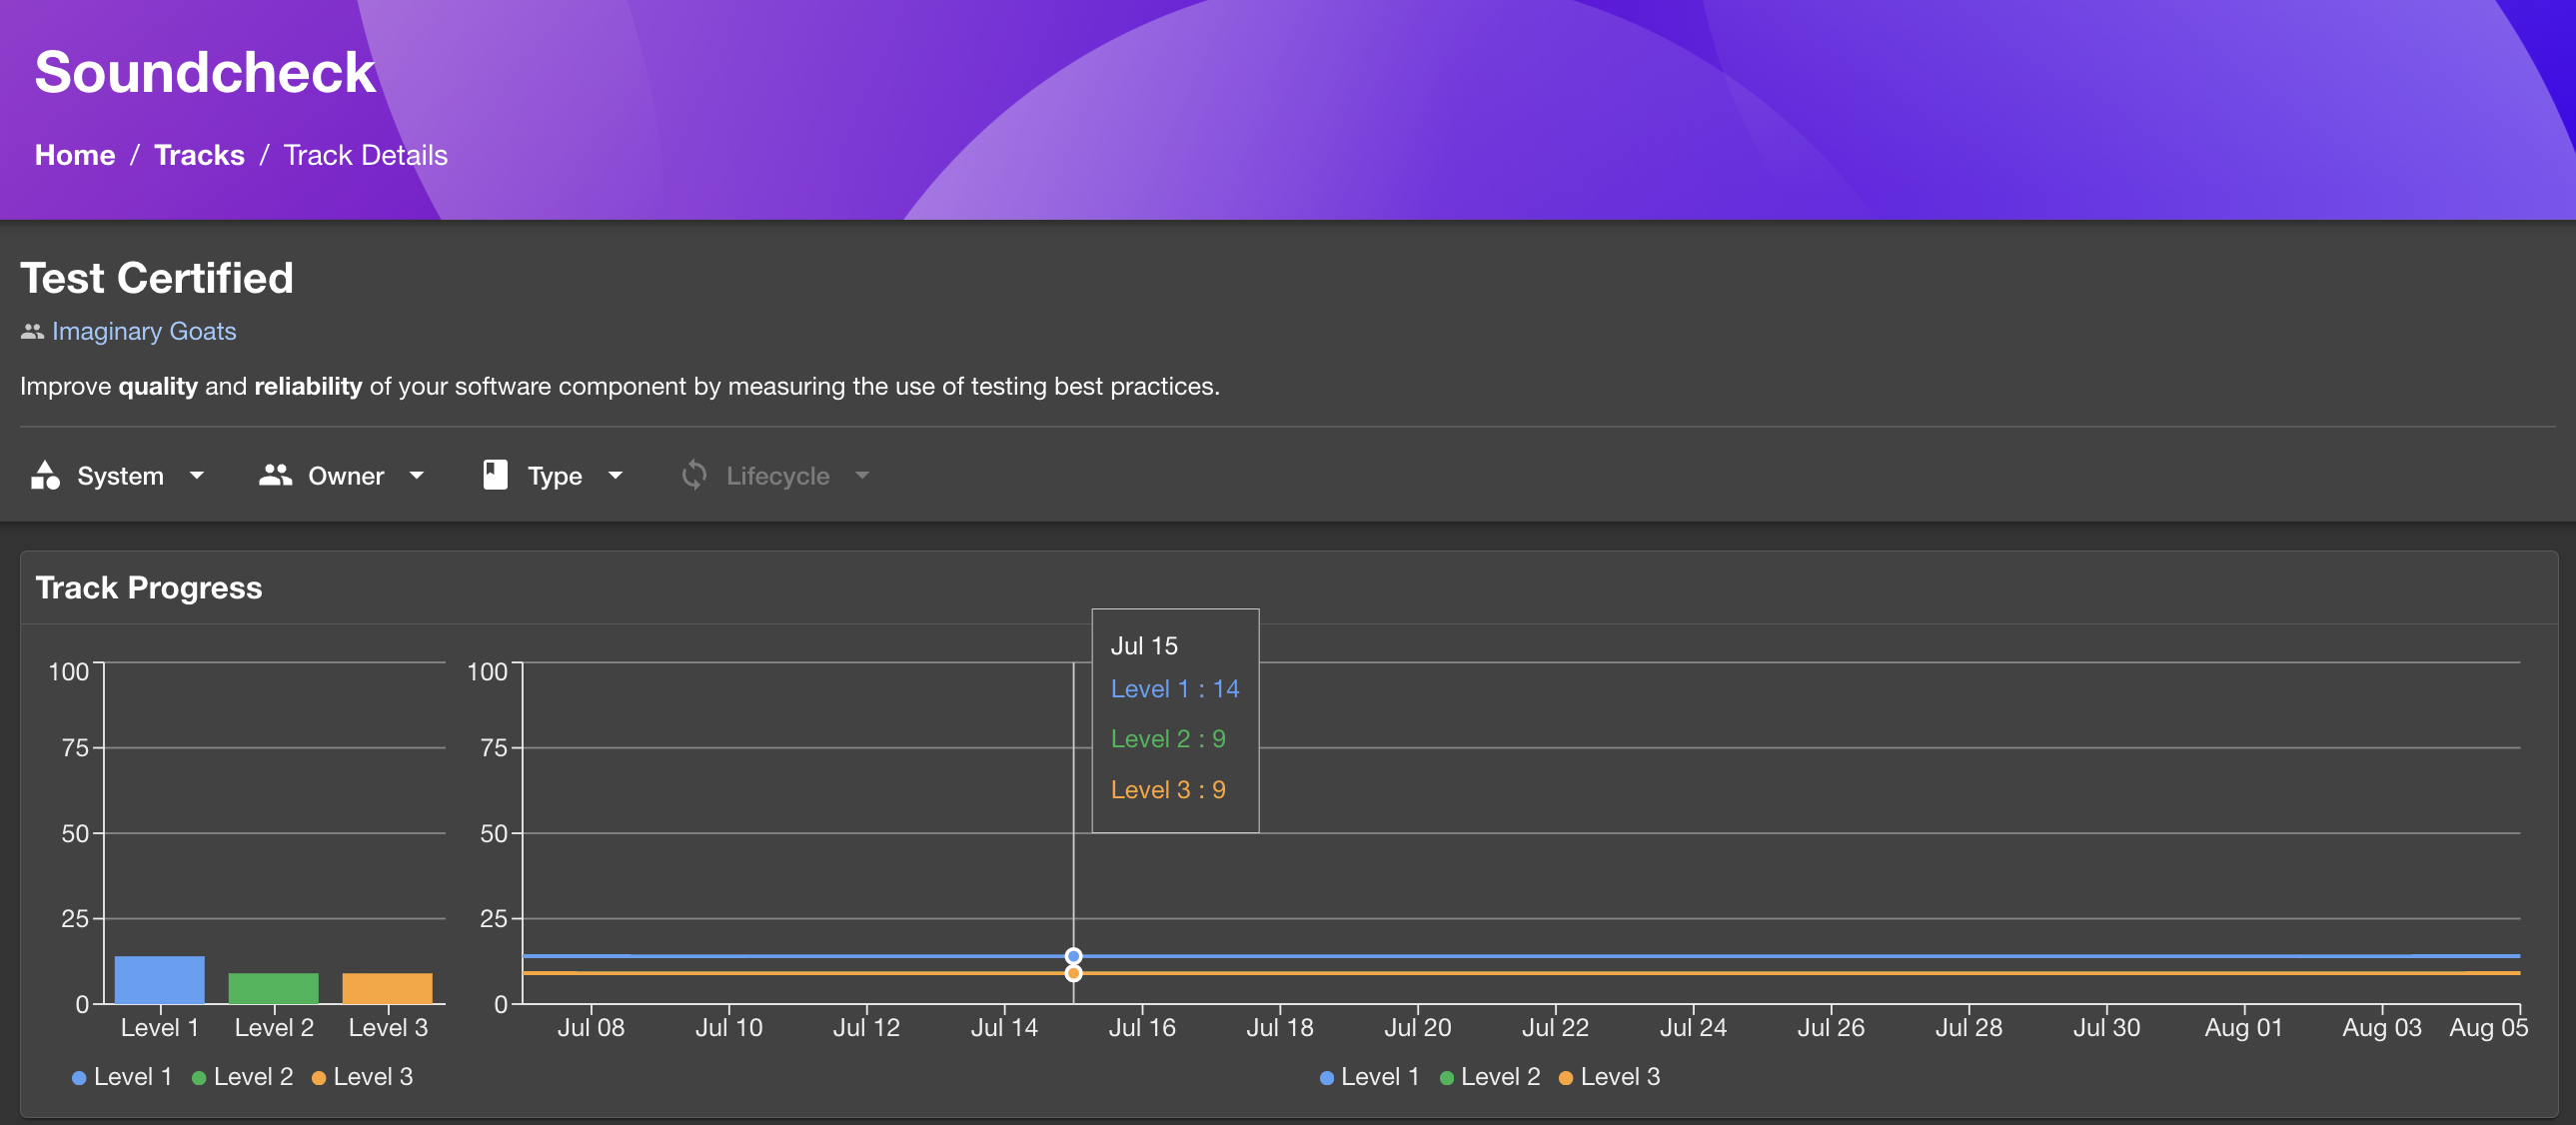This screenshot has width=2576, height=1125.
Task: Click tooltip text Level 3 : 9
Action: [x=1168, y=790]
